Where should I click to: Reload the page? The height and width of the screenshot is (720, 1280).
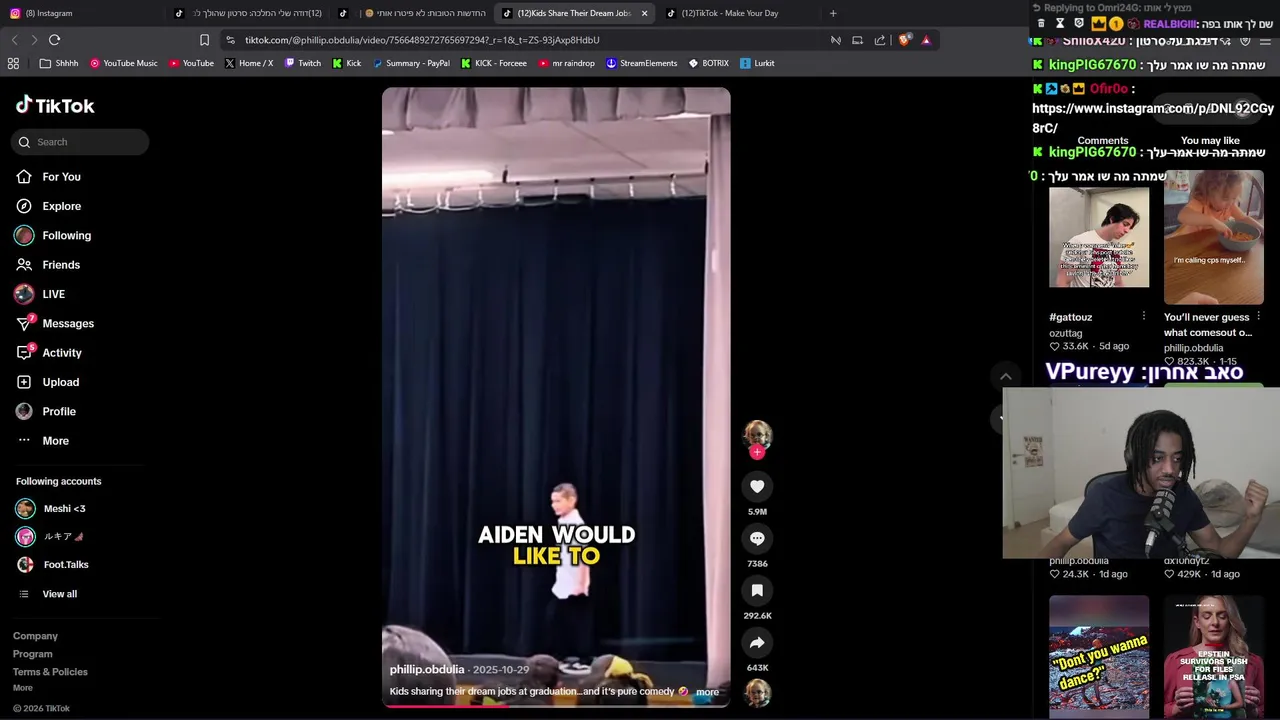click(54, 40)
